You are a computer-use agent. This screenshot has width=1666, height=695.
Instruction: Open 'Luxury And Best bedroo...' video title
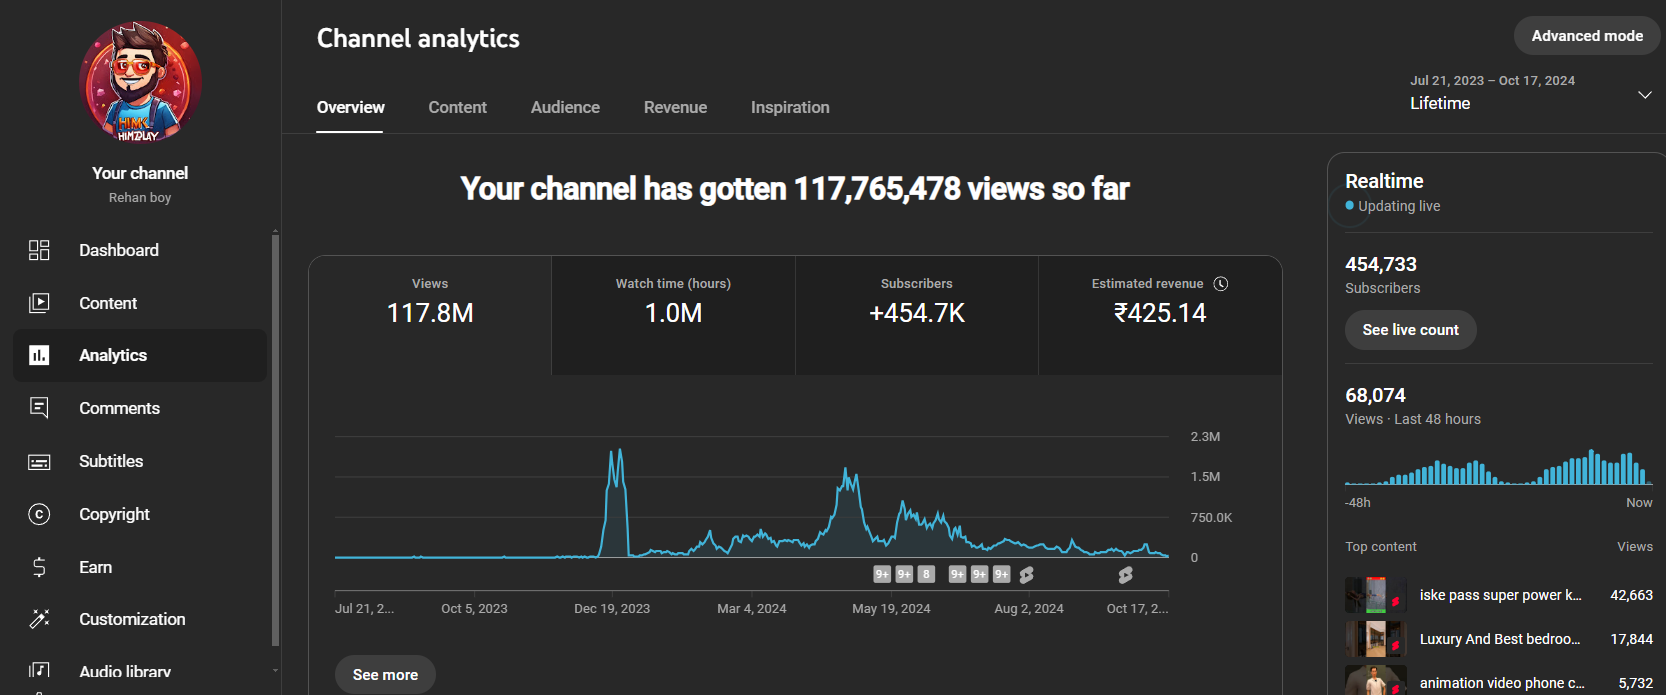tap(1500, 639)
